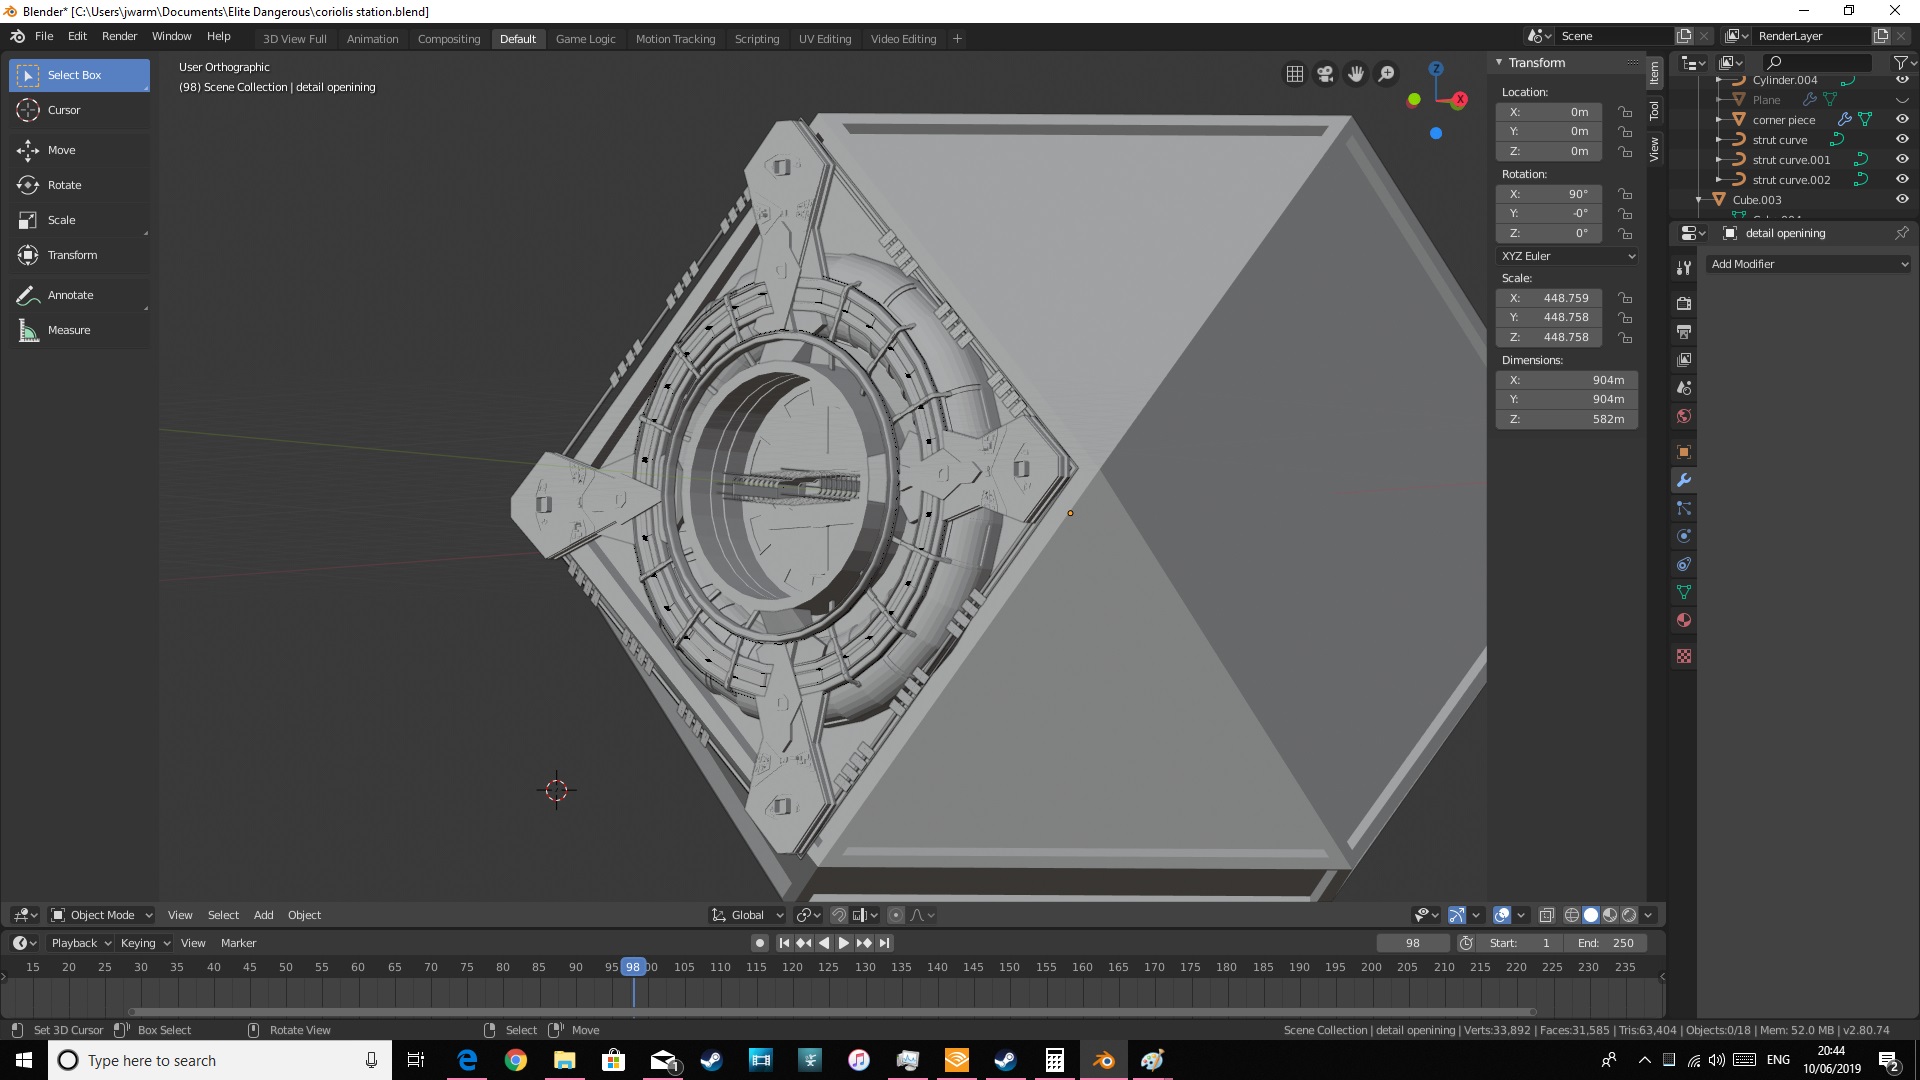Toggle orthographic/perspective grid view icon

[x=1295, y=74]
